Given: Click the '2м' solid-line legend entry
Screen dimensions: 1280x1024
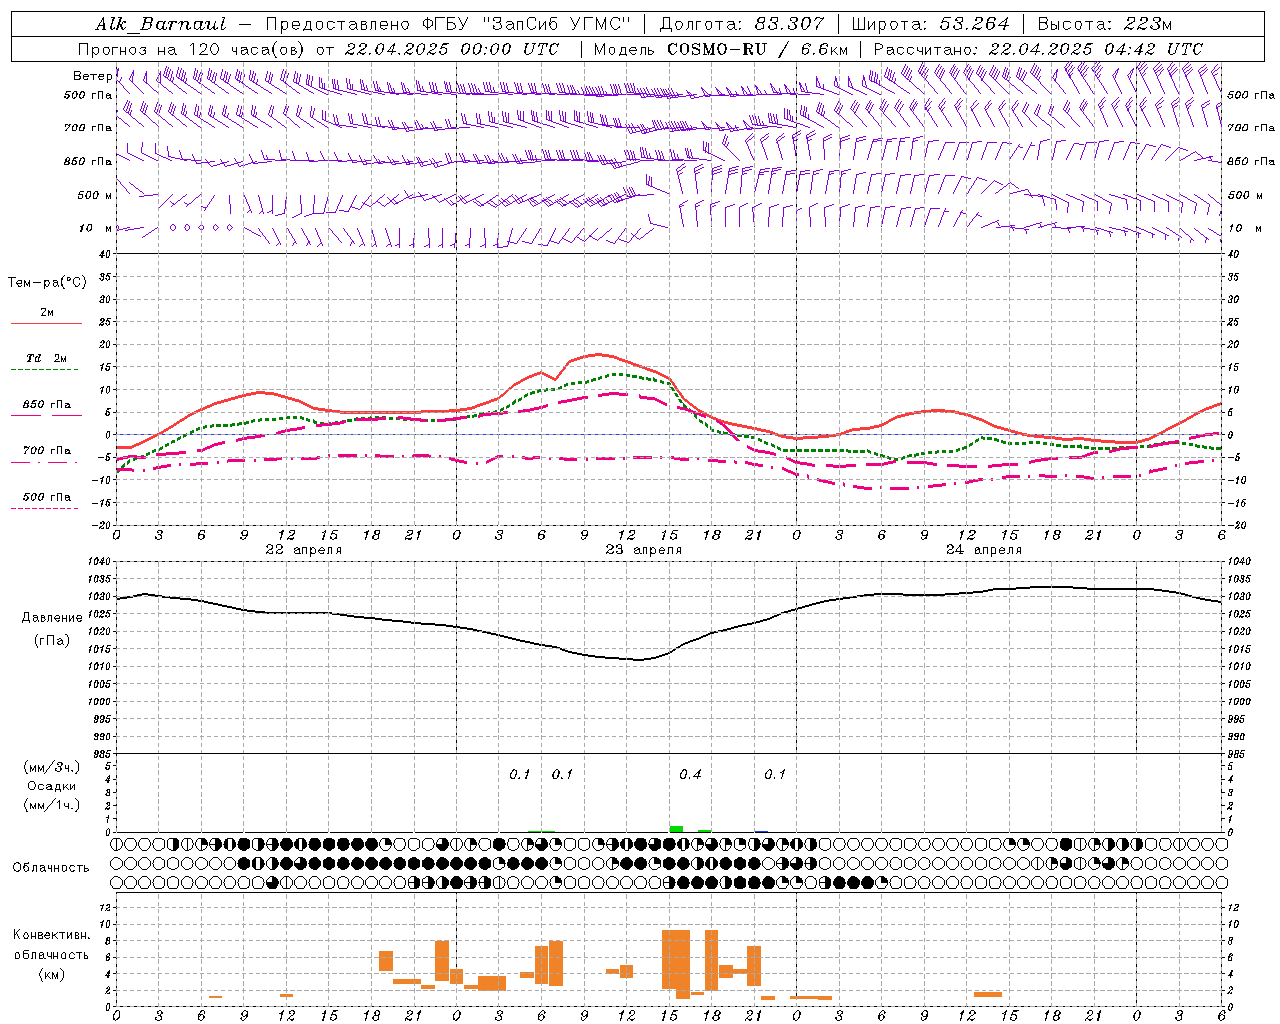Looking at the screenshot, I should [x=47, y=313].
